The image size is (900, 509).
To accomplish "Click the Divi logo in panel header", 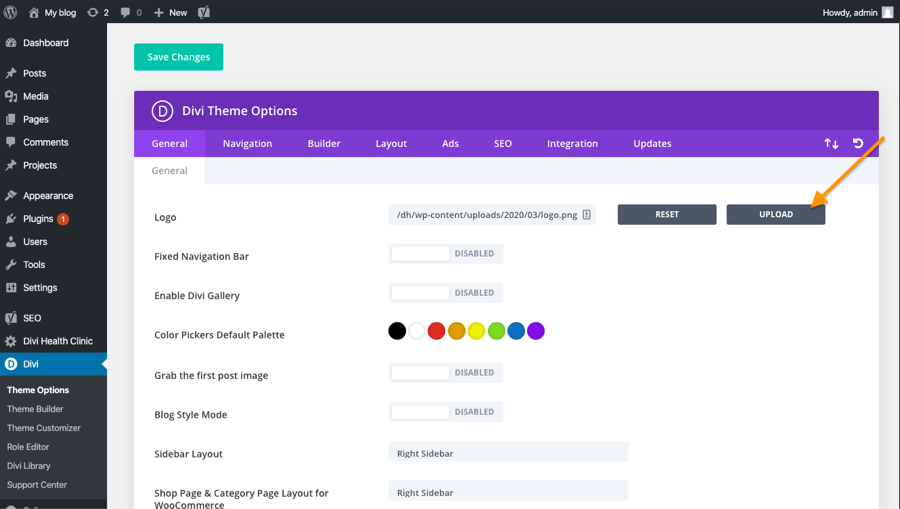I will coord(162,111).
